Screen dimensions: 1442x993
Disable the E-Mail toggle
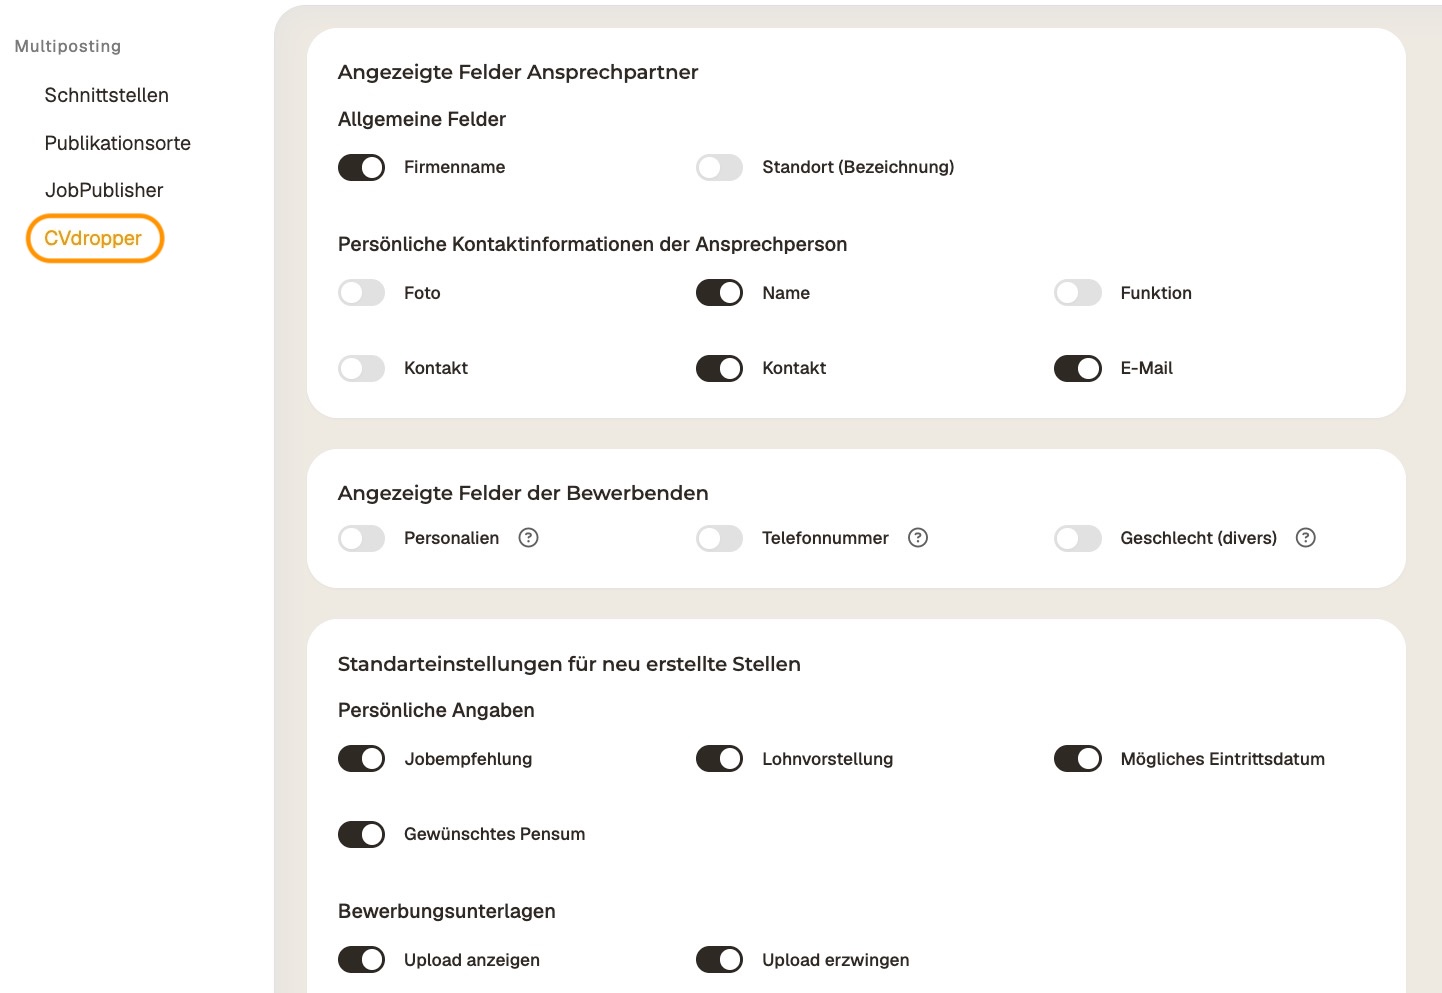tap(1077, 368)
